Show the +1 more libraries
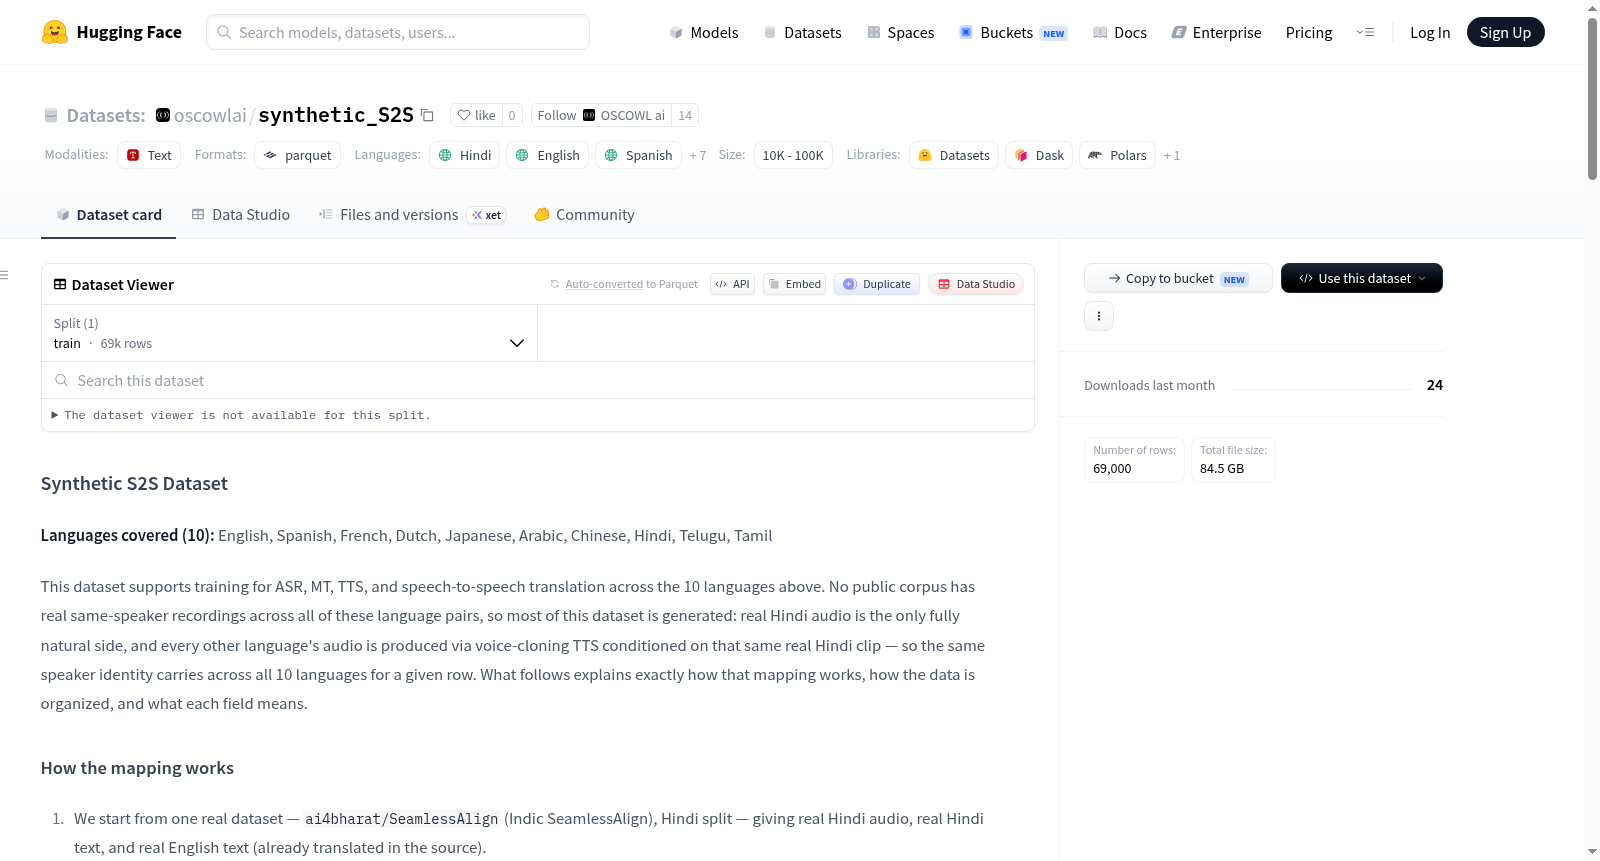The image size is (1600, 861). pos(1172,155)
